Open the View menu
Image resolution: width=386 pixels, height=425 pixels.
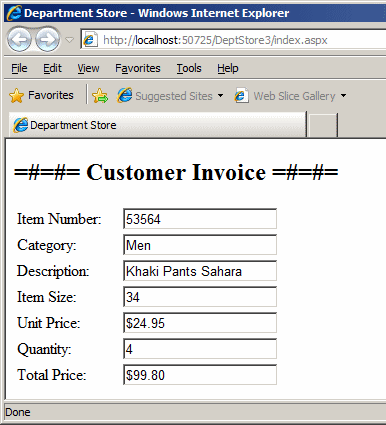[88, 68]
